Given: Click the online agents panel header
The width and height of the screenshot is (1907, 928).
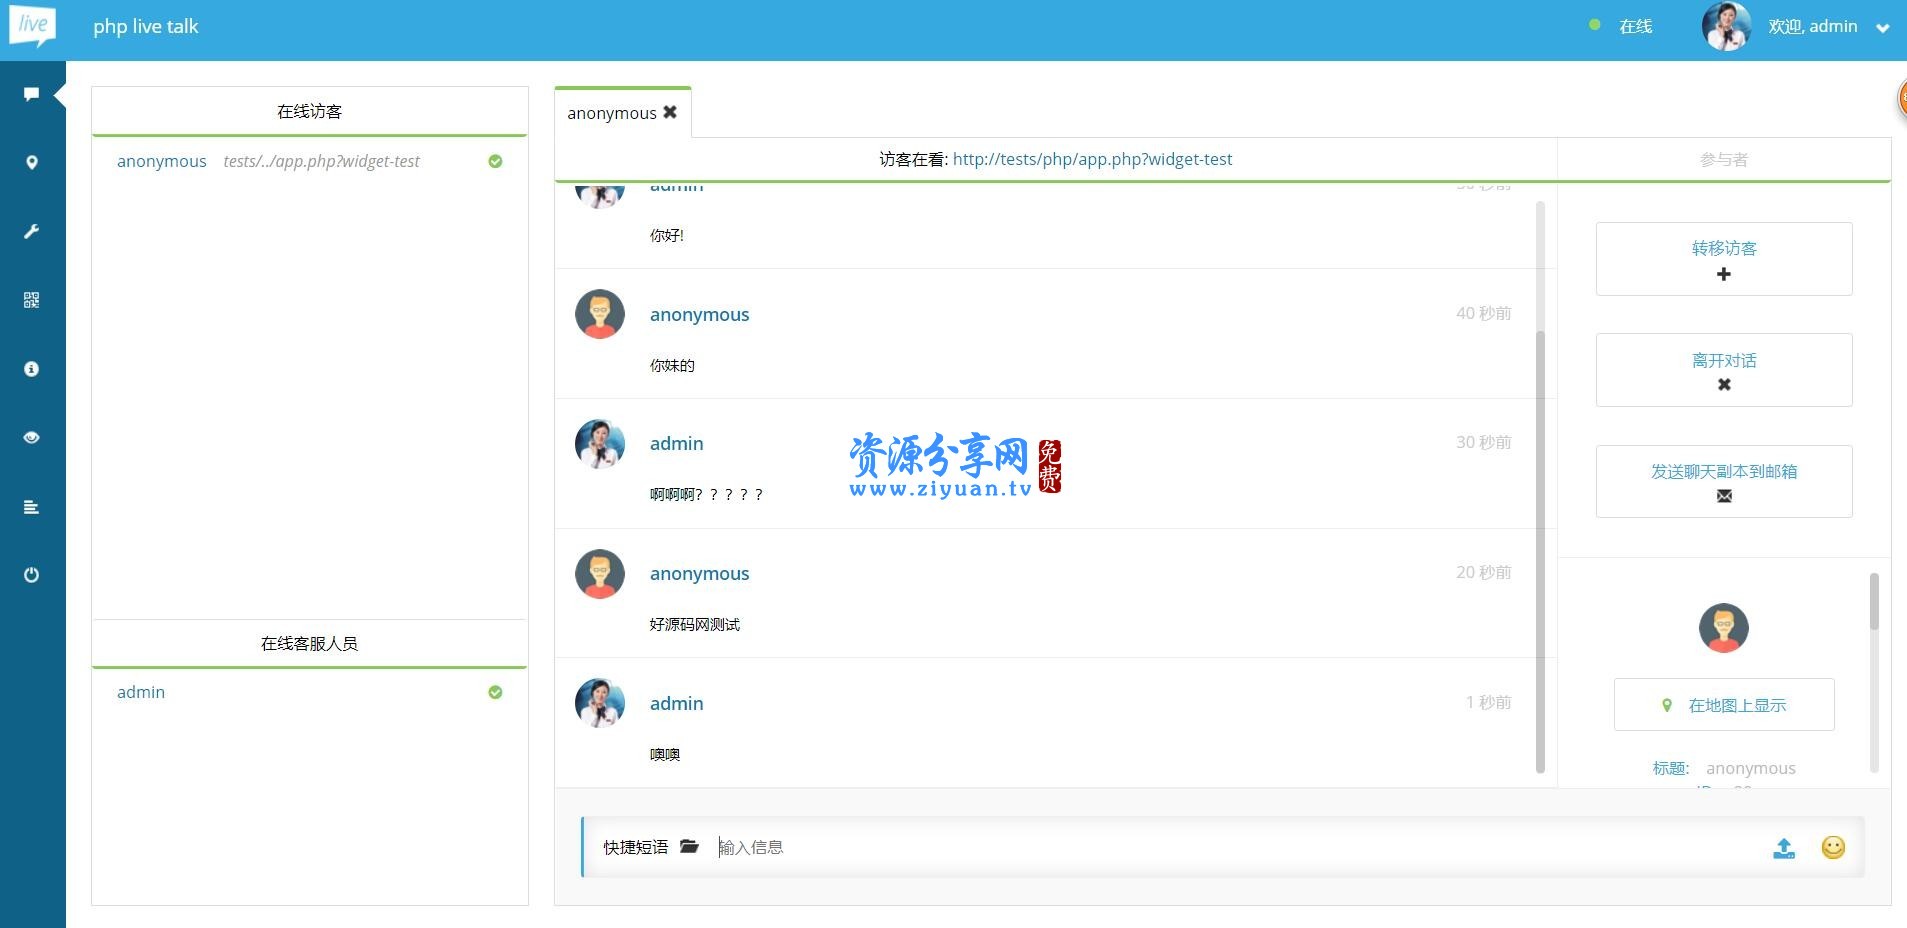Looking at the screenshot, I should pos(310,643).
